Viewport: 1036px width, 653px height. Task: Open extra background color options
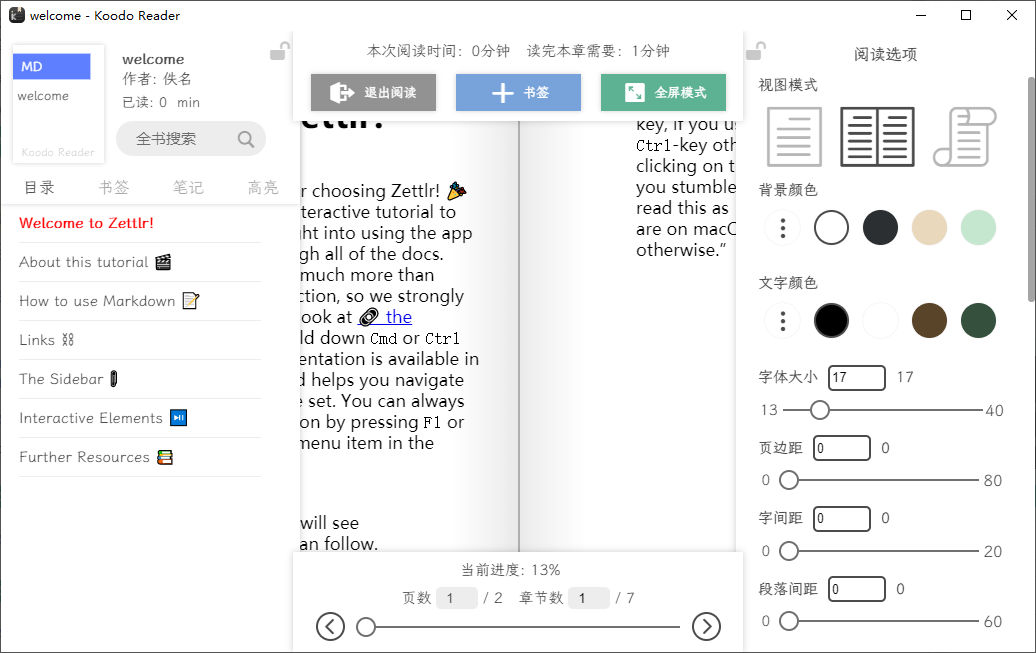click(782, 228)
